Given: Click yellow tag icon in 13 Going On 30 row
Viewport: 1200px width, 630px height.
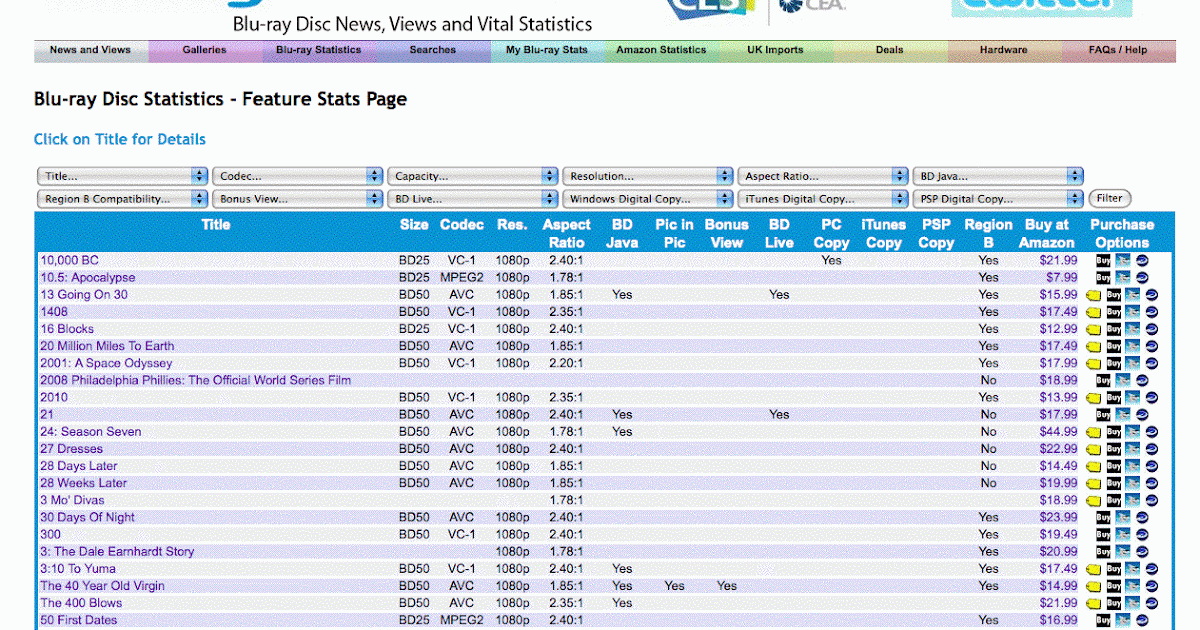Looking at the screenshot, I should pyautogui.click(x=1095, y=295).
